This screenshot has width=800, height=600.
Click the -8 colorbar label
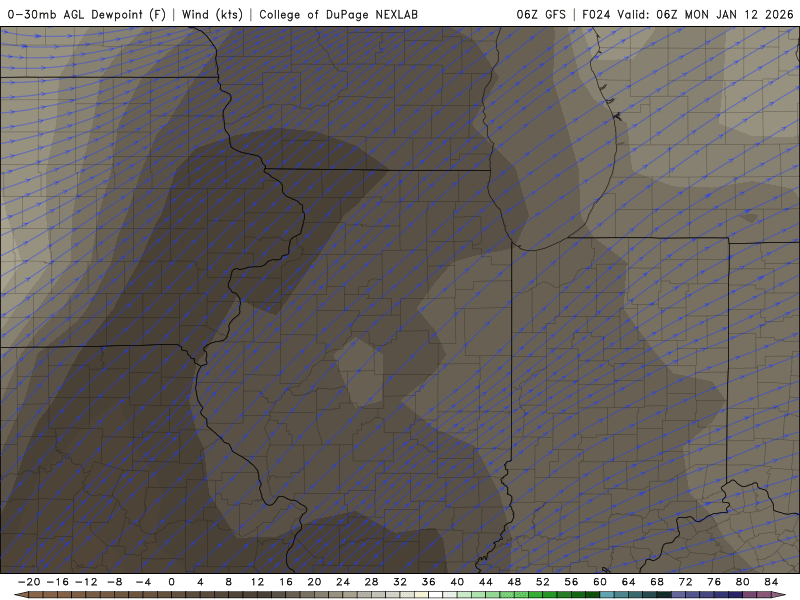coord(115,582)
